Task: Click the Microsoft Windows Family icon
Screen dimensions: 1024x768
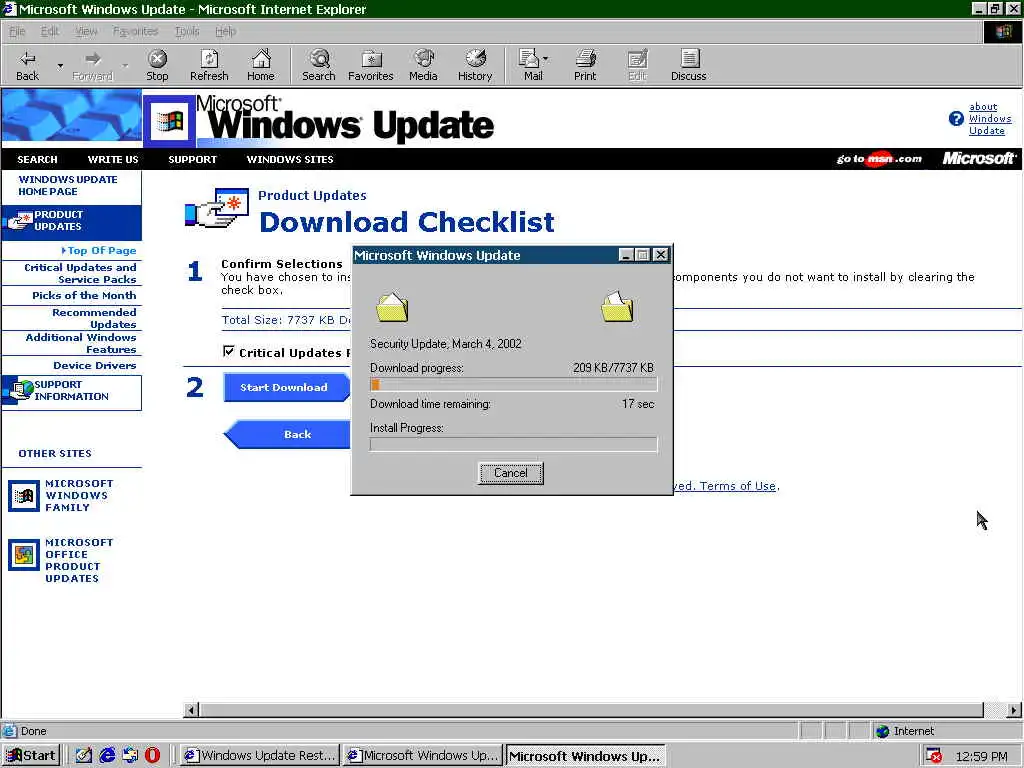Action: point(24,496)
